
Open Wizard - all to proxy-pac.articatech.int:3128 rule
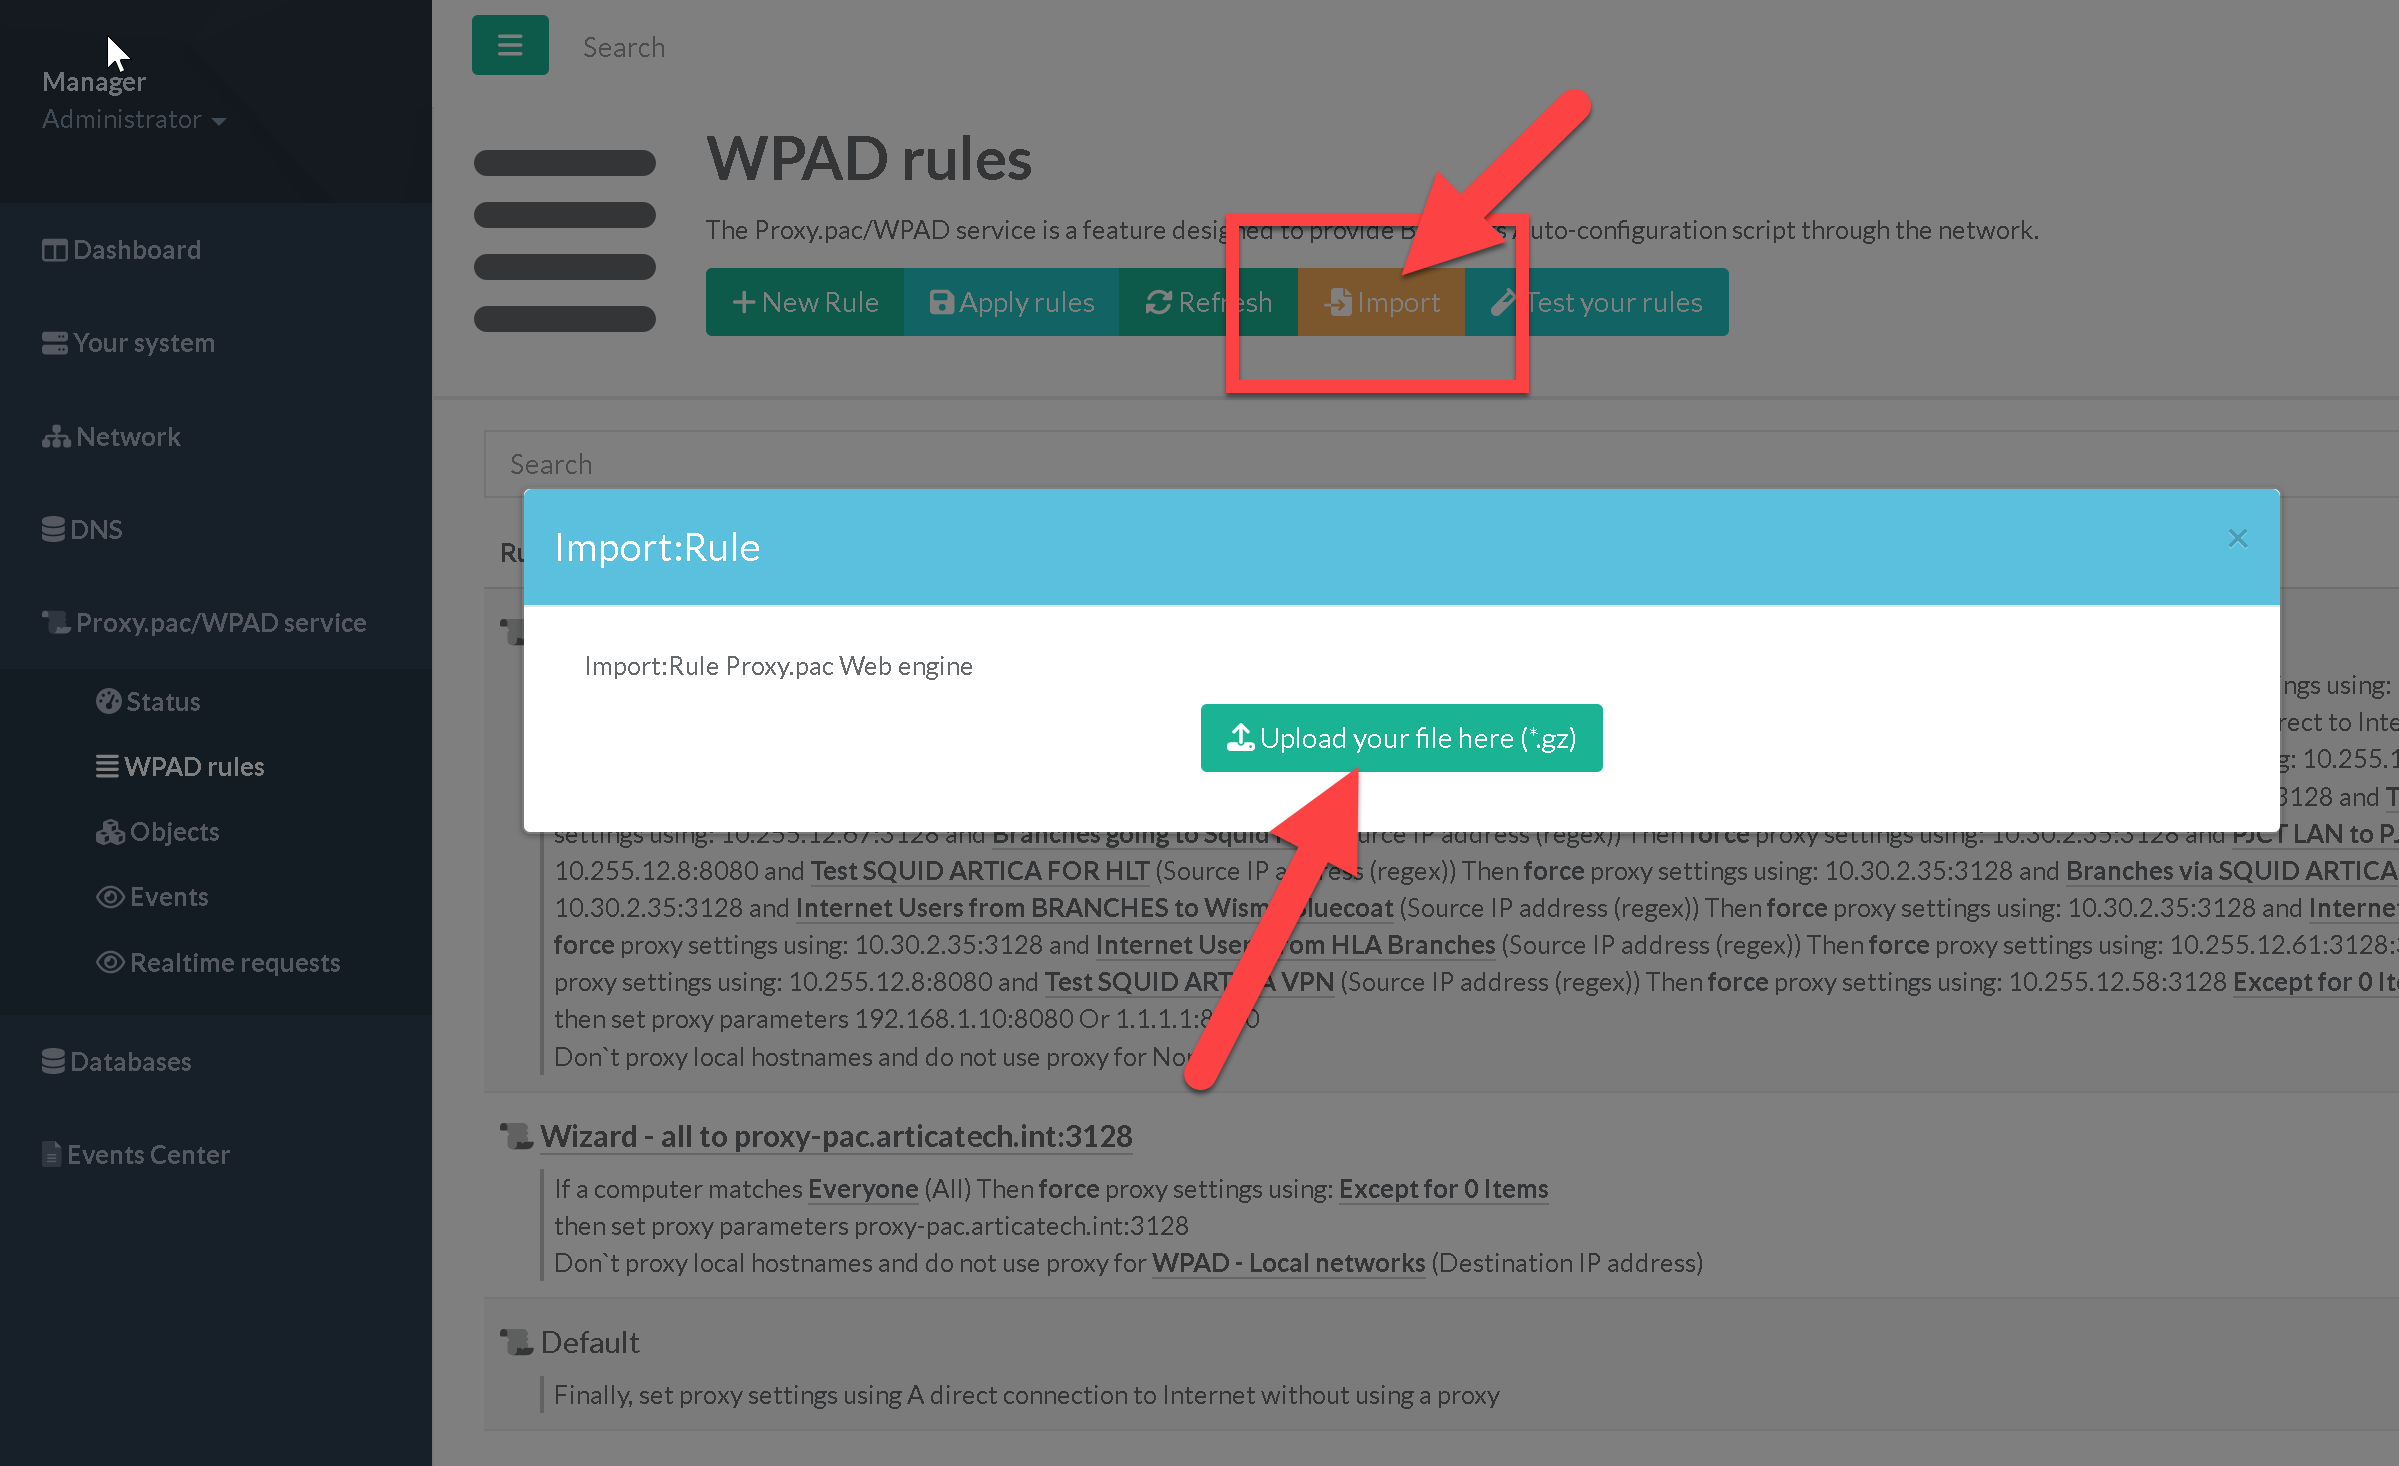pos(836,1136)
